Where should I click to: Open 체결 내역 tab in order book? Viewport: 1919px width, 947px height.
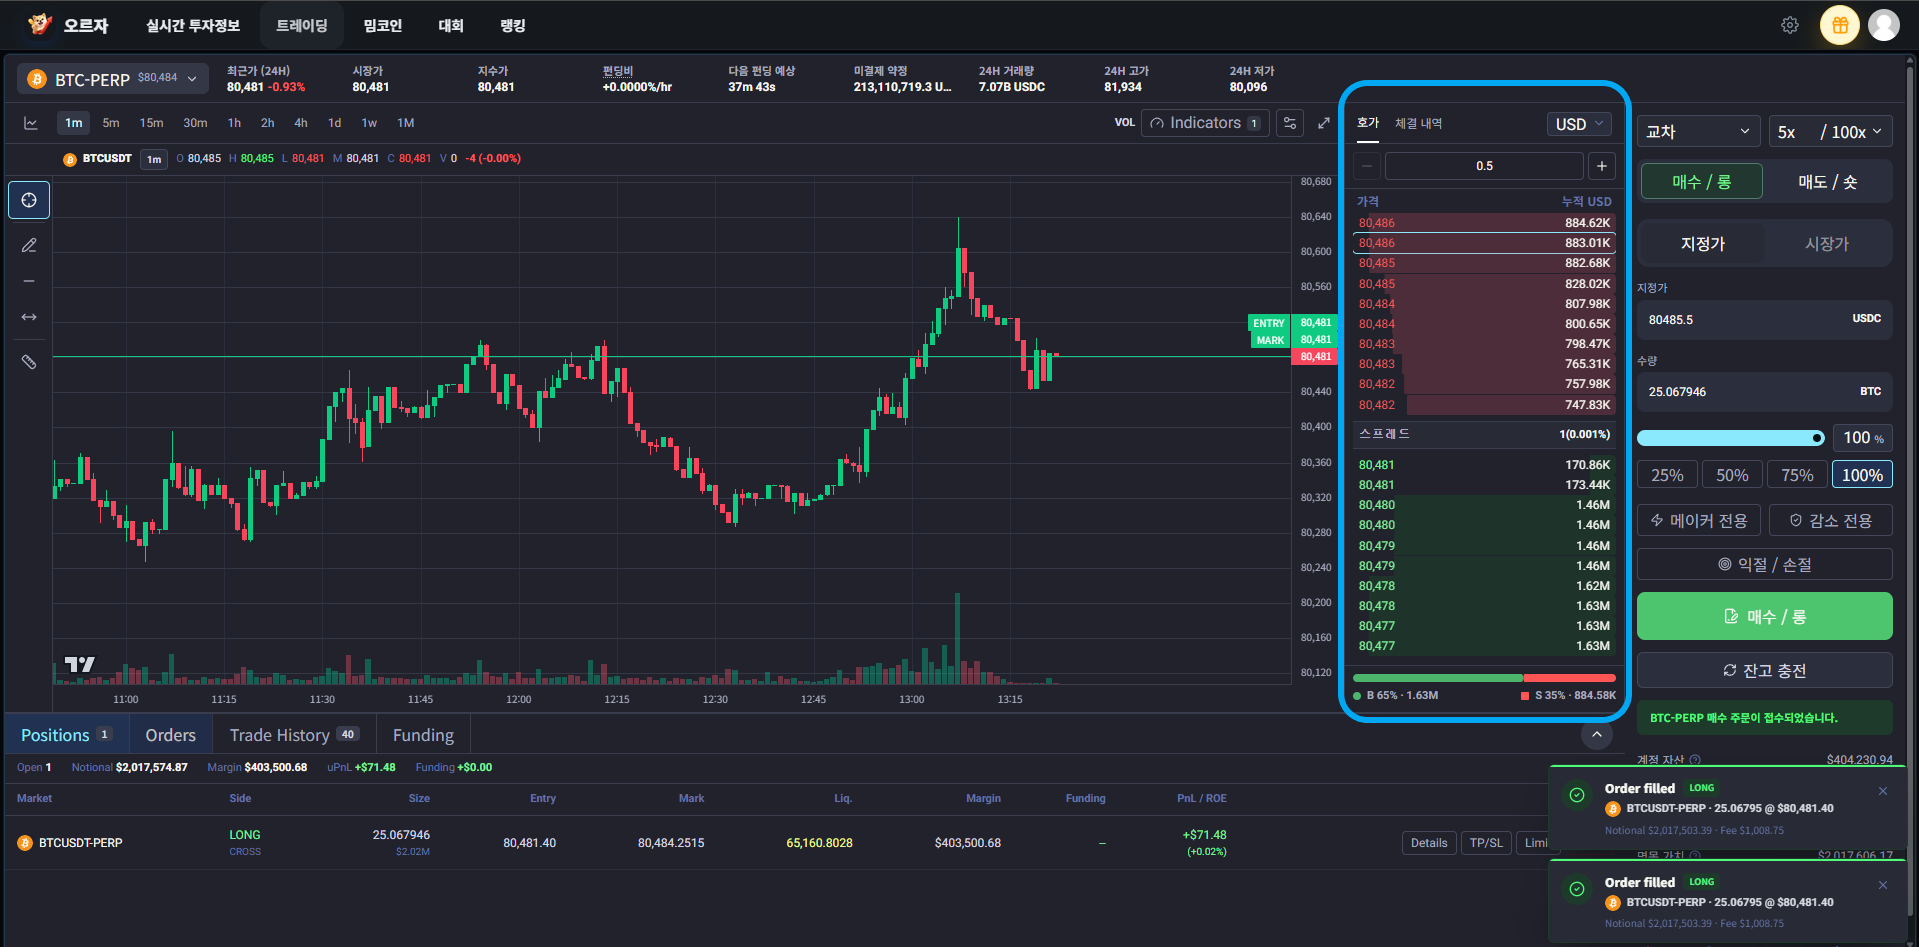pyautogui.click(x=1418, y=123)
